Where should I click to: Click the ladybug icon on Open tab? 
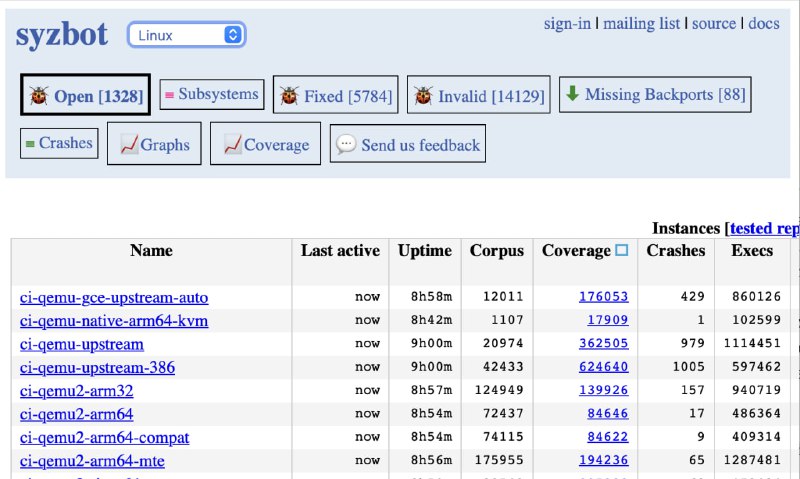point(39,95)
